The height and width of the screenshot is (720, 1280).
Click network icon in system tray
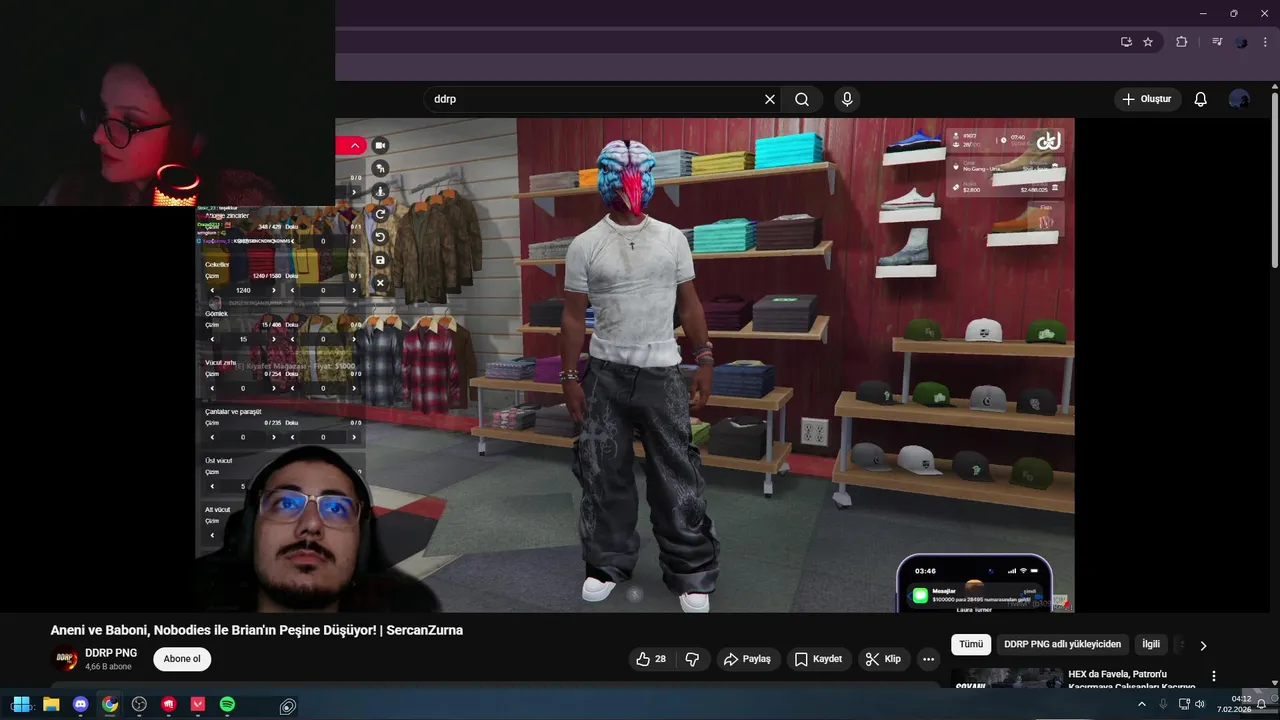coord(1184,704)
